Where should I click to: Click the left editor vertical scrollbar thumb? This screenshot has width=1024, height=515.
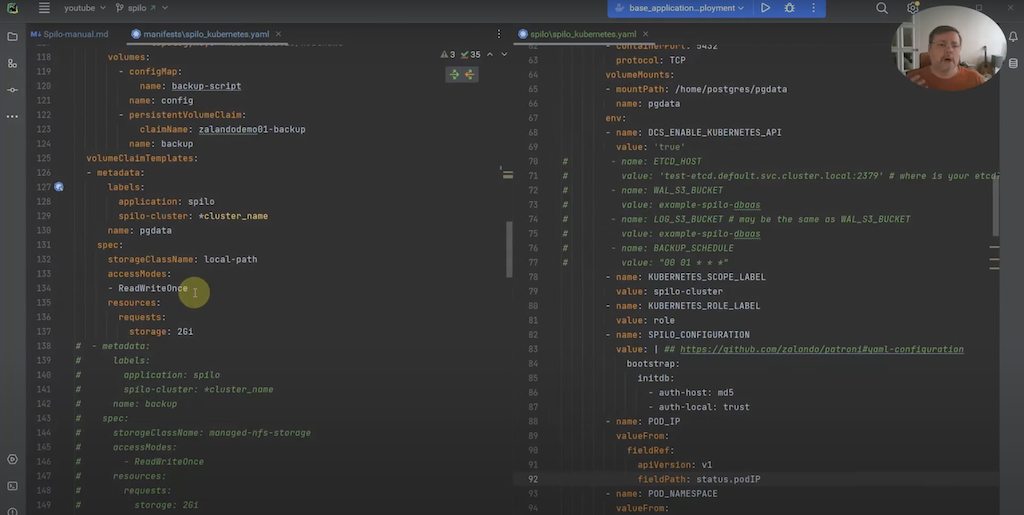point(509,250)
